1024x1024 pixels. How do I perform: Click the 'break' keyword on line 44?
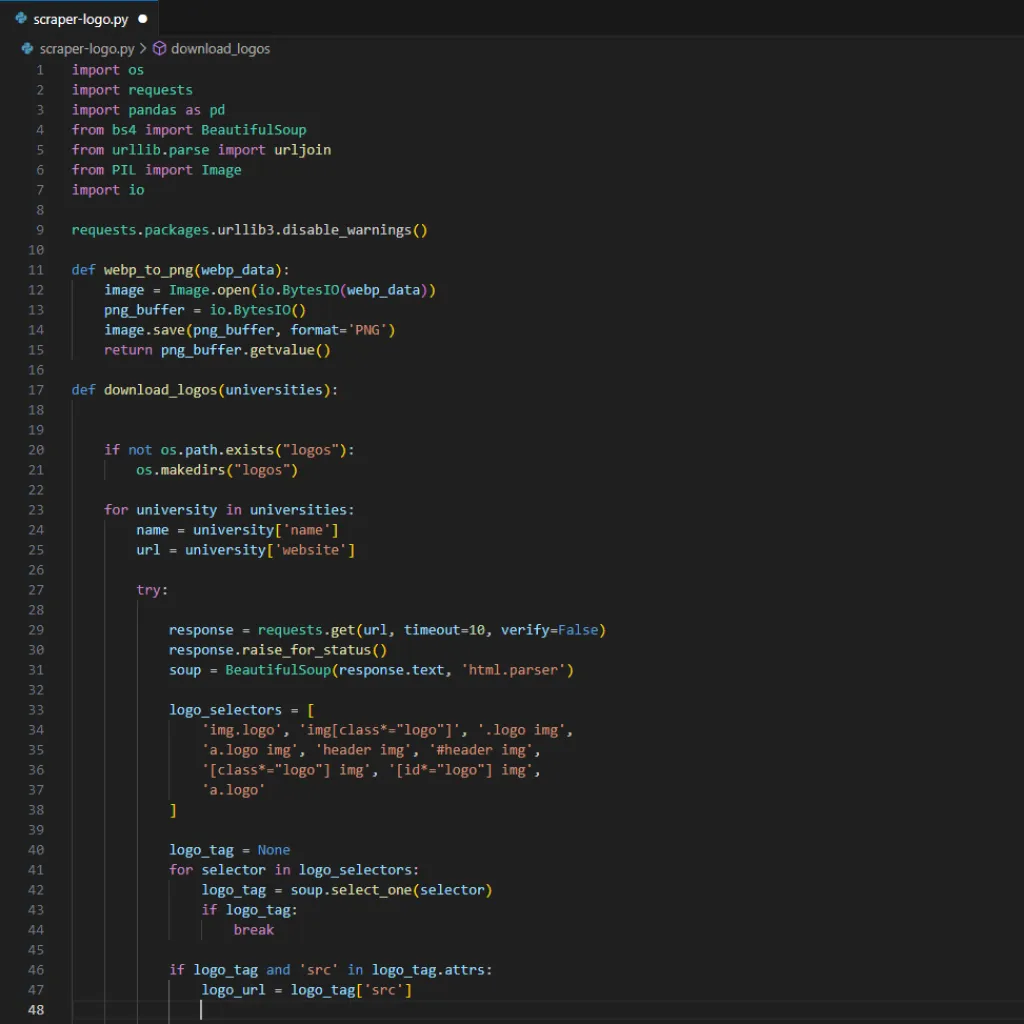pyautogui.click(x=254, y=930)
